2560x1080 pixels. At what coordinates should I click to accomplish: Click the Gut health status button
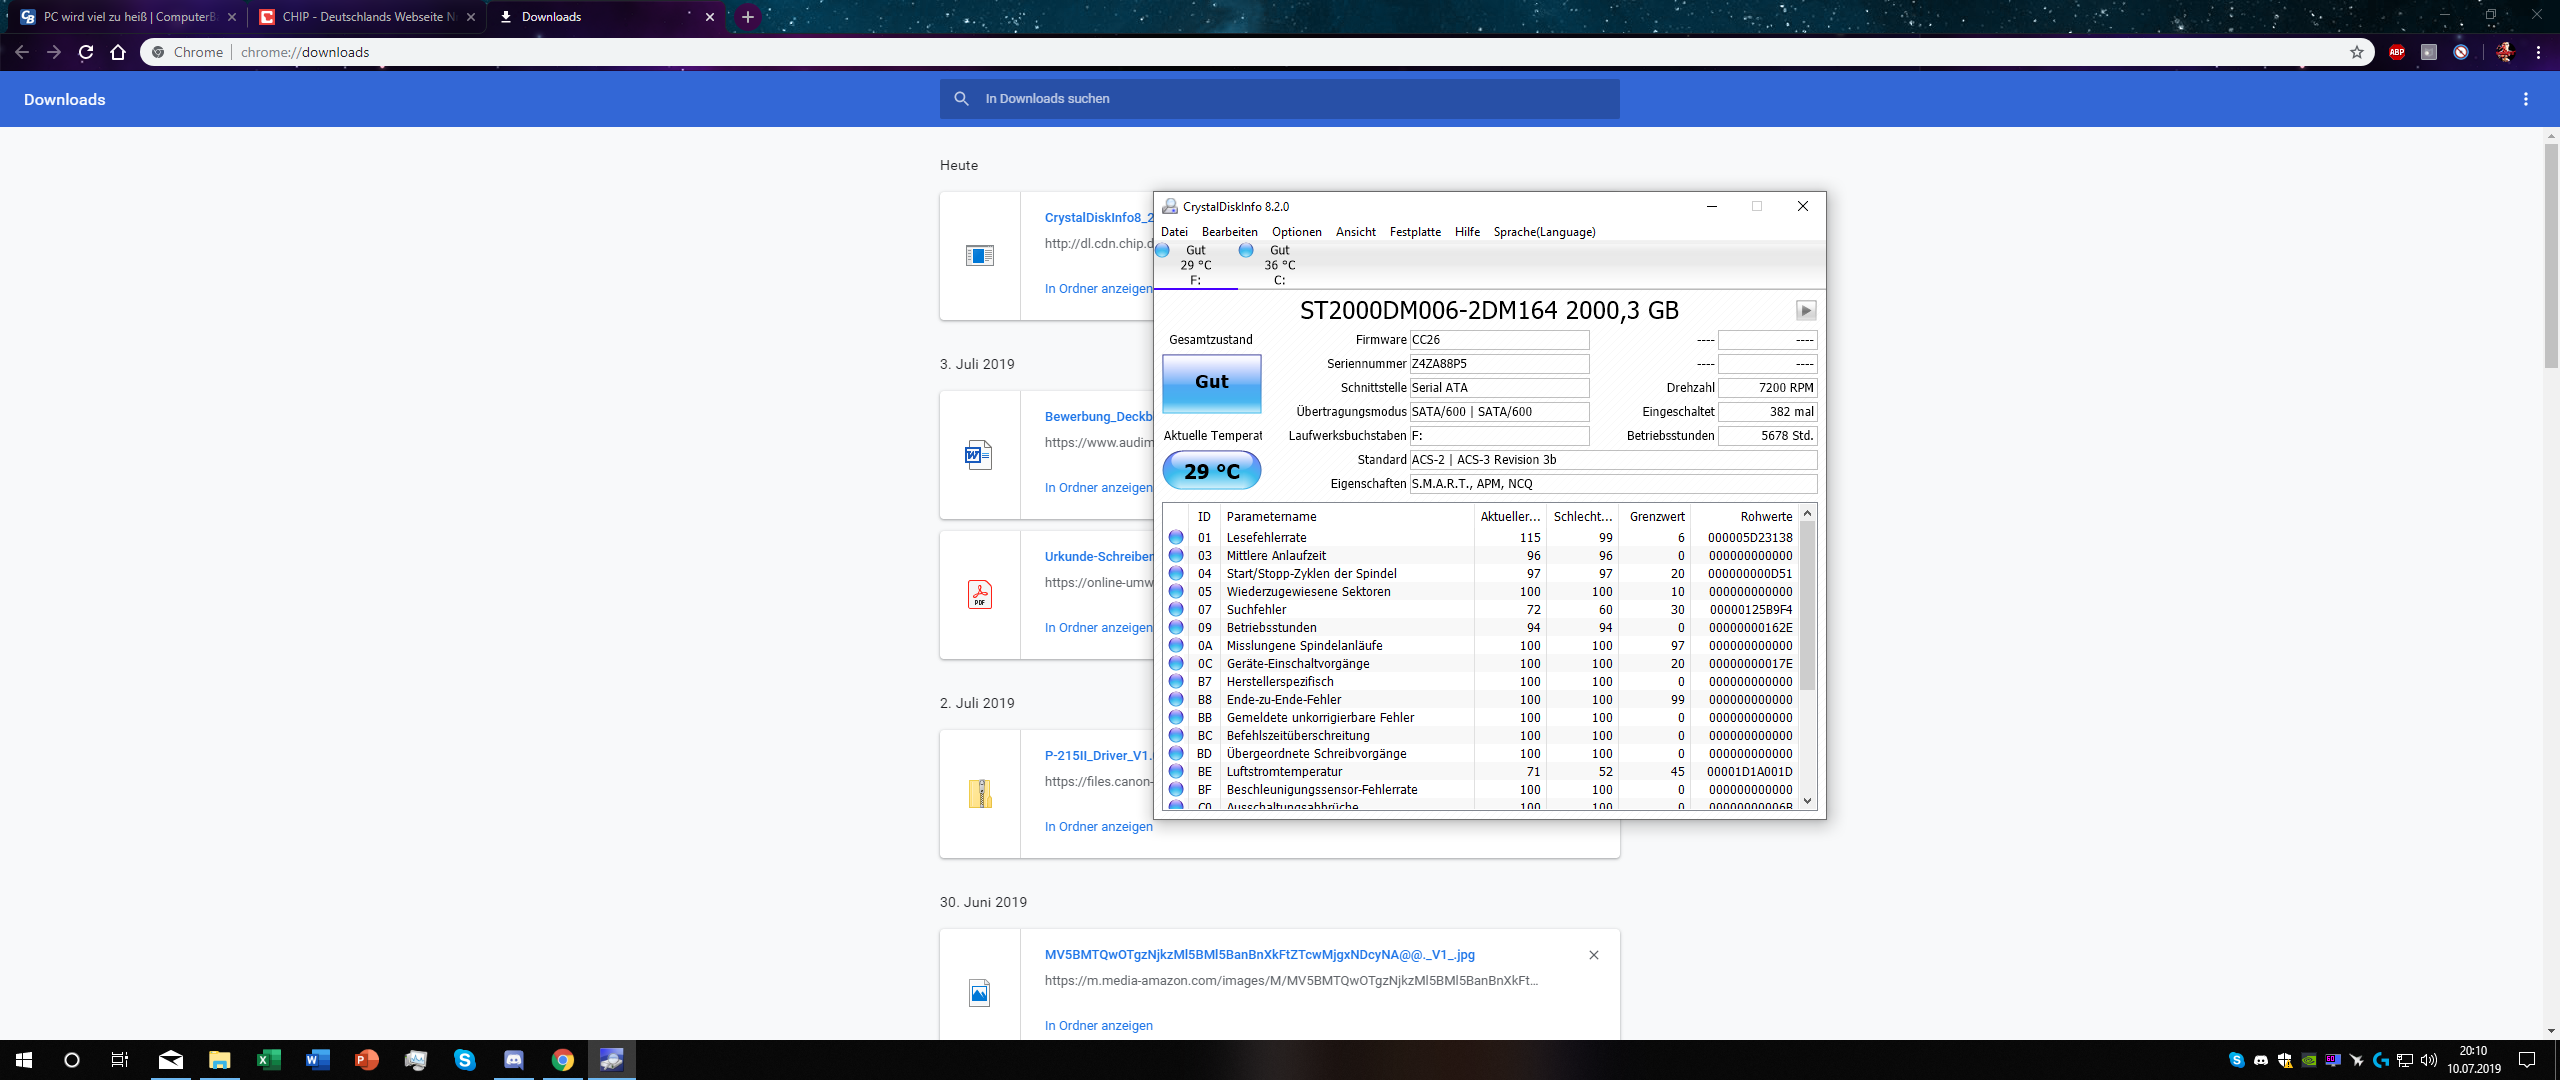[x=1211, y=382]
